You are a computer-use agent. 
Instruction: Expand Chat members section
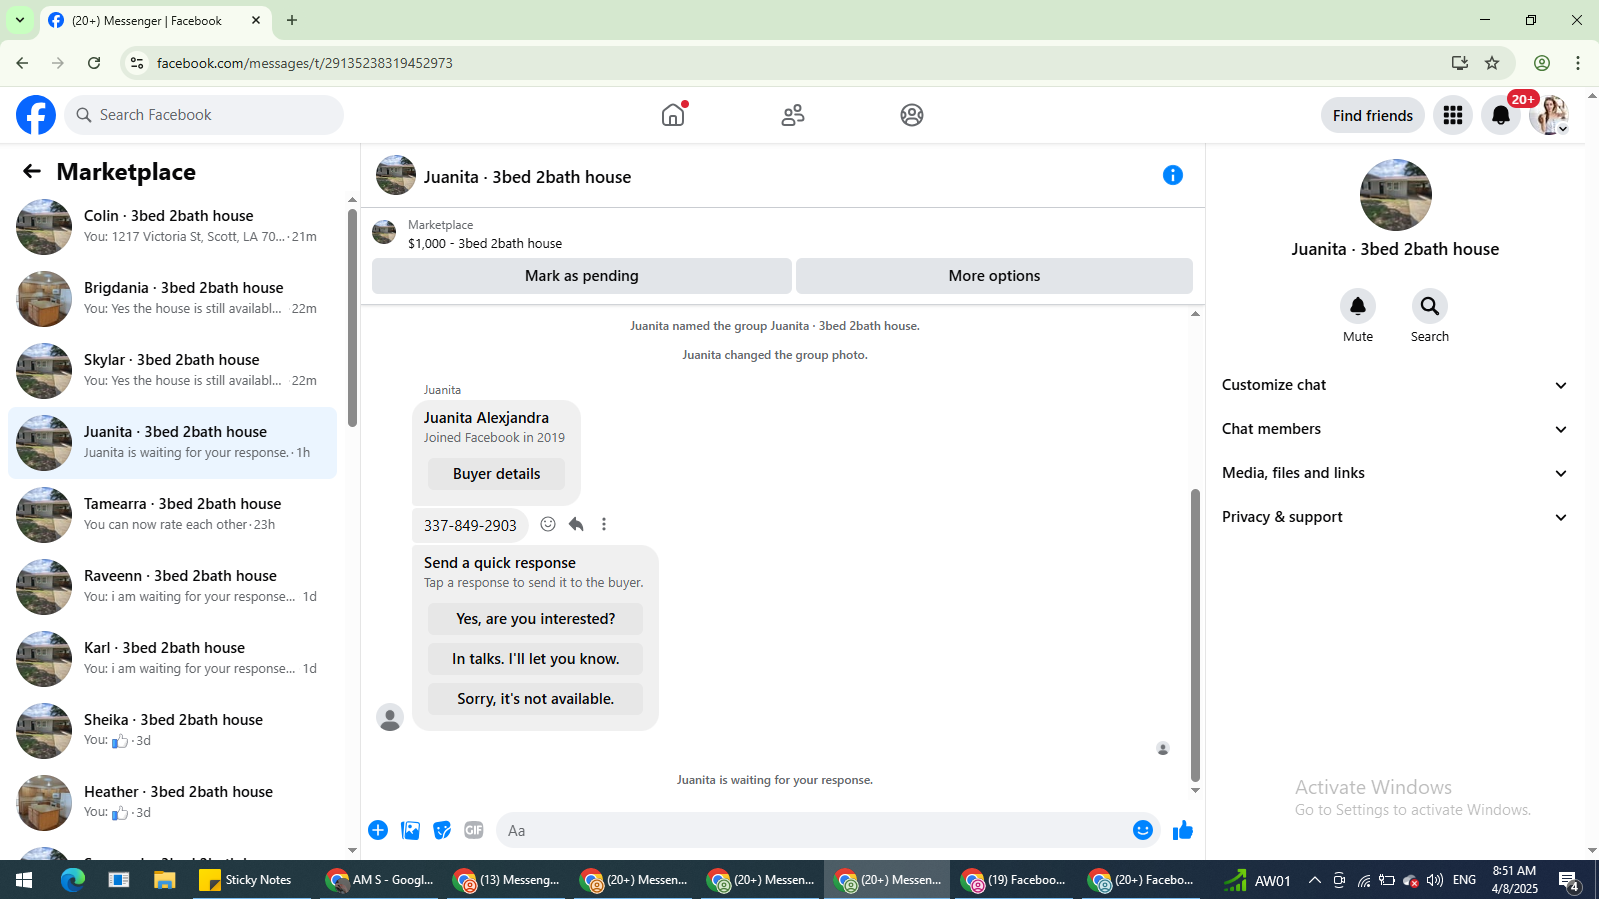pos(1395,429)
